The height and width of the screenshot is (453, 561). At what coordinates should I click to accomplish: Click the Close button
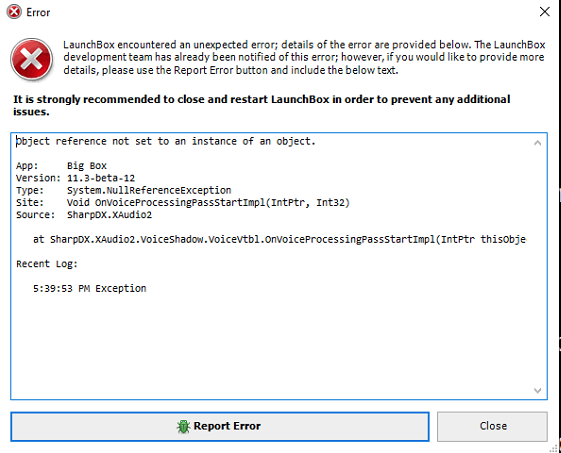[492, 426]
